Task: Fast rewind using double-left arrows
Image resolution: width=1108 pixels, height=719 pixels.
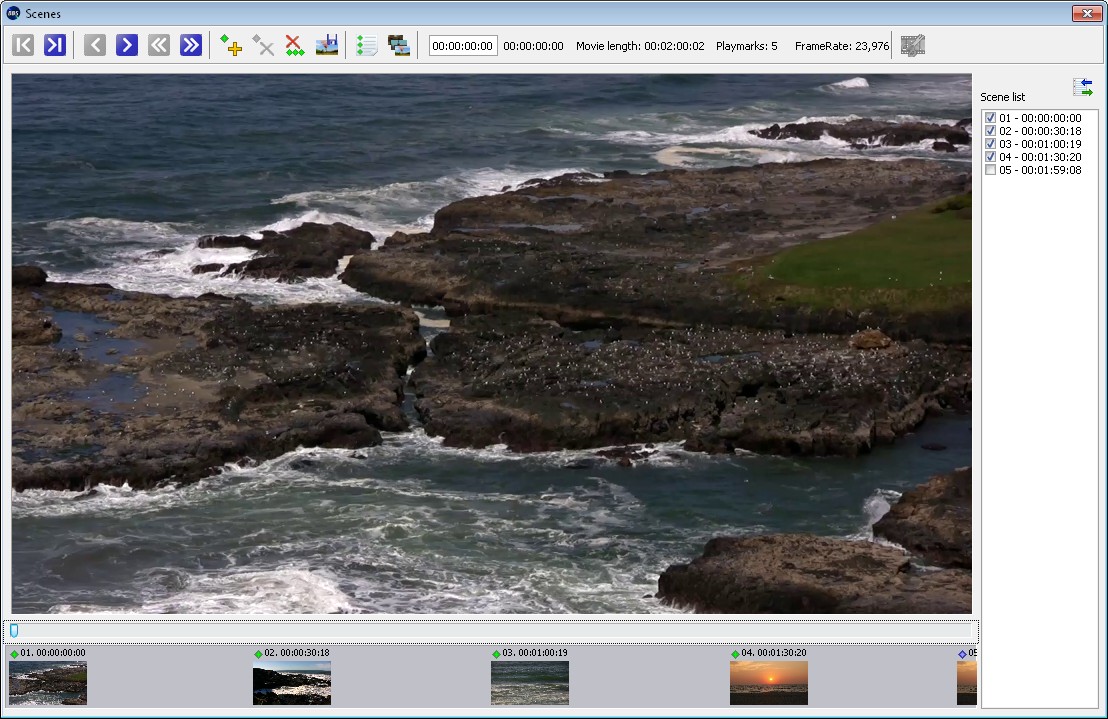Action: tap(158, 44)
